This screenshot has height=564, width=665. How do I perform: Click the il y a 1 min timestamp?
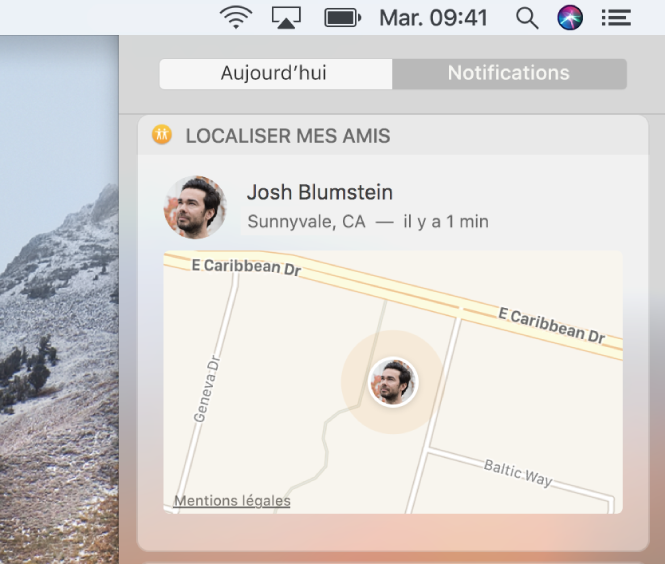coord(446,221)
